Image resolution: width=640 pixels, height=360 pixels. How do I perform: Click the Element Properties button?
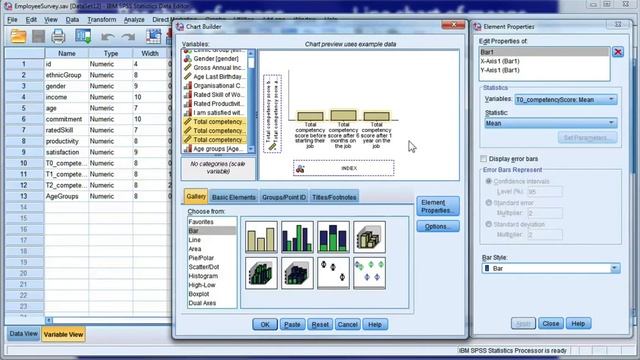coord(438,206)
